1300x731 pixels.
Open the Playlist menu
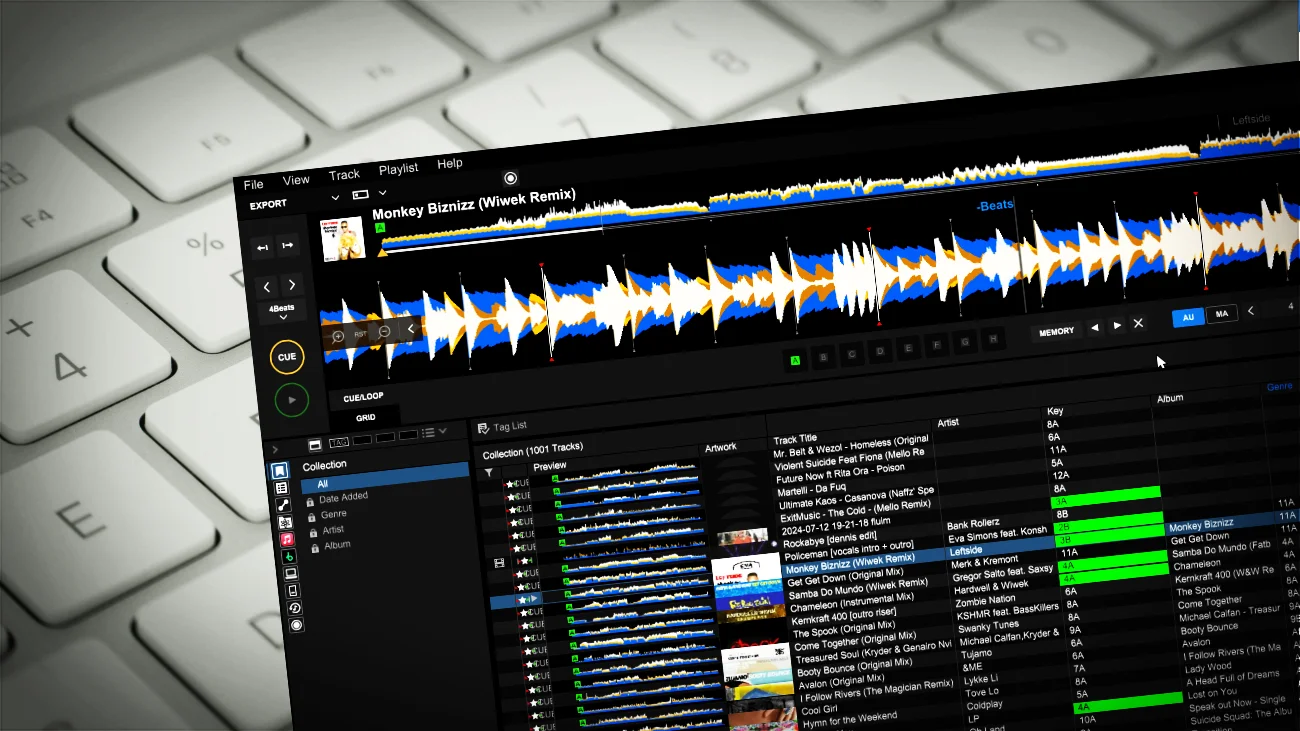coord(398,168)
